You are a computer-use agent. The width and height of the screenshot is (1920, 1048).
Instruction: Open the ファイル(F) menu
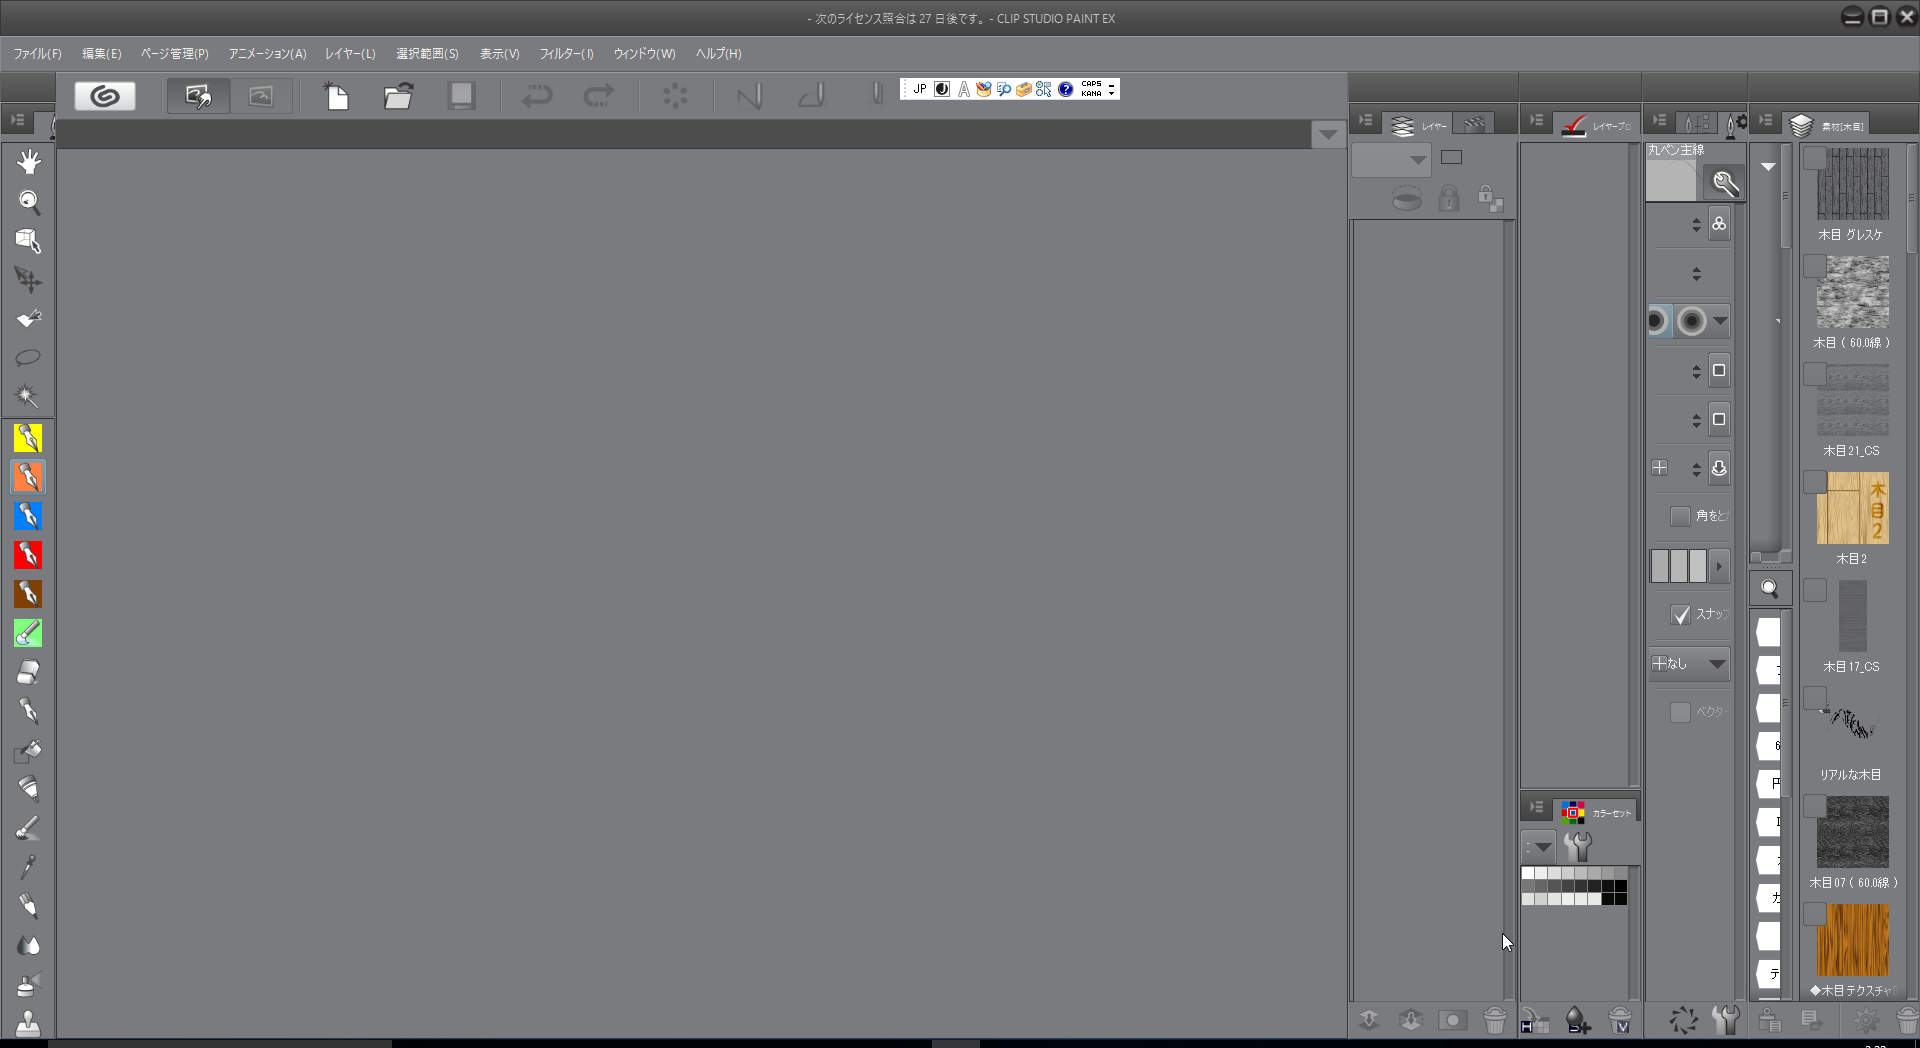point(38,54)
